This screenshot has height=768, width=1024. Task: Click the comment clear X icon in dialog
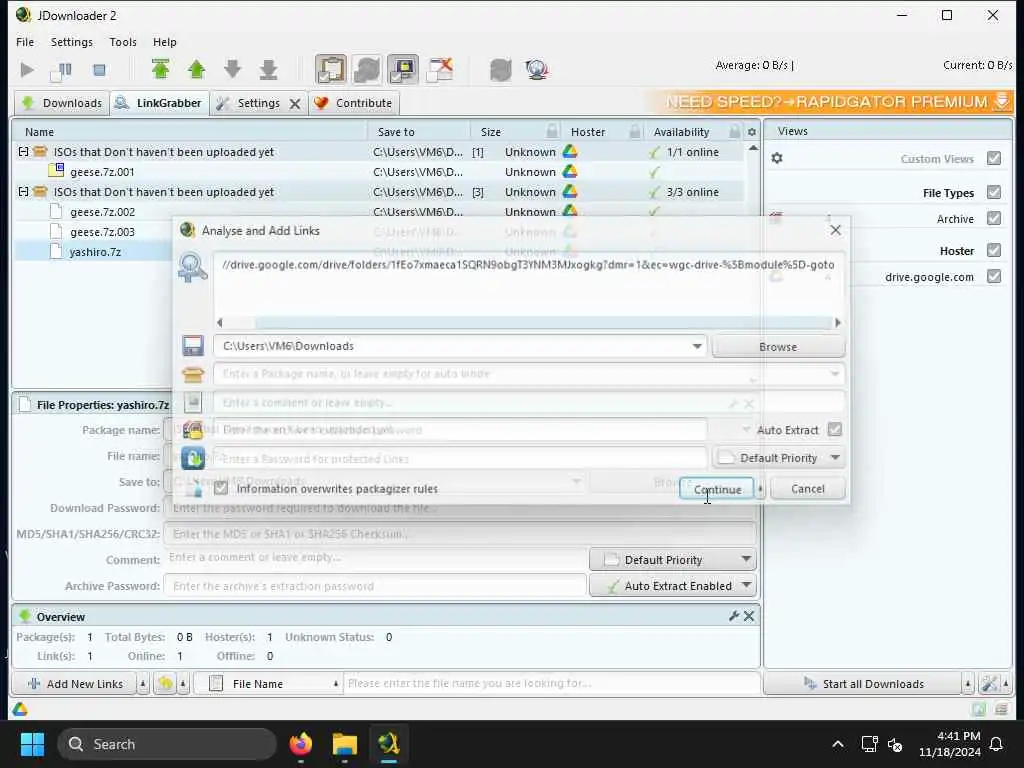[x=749, y=404]
